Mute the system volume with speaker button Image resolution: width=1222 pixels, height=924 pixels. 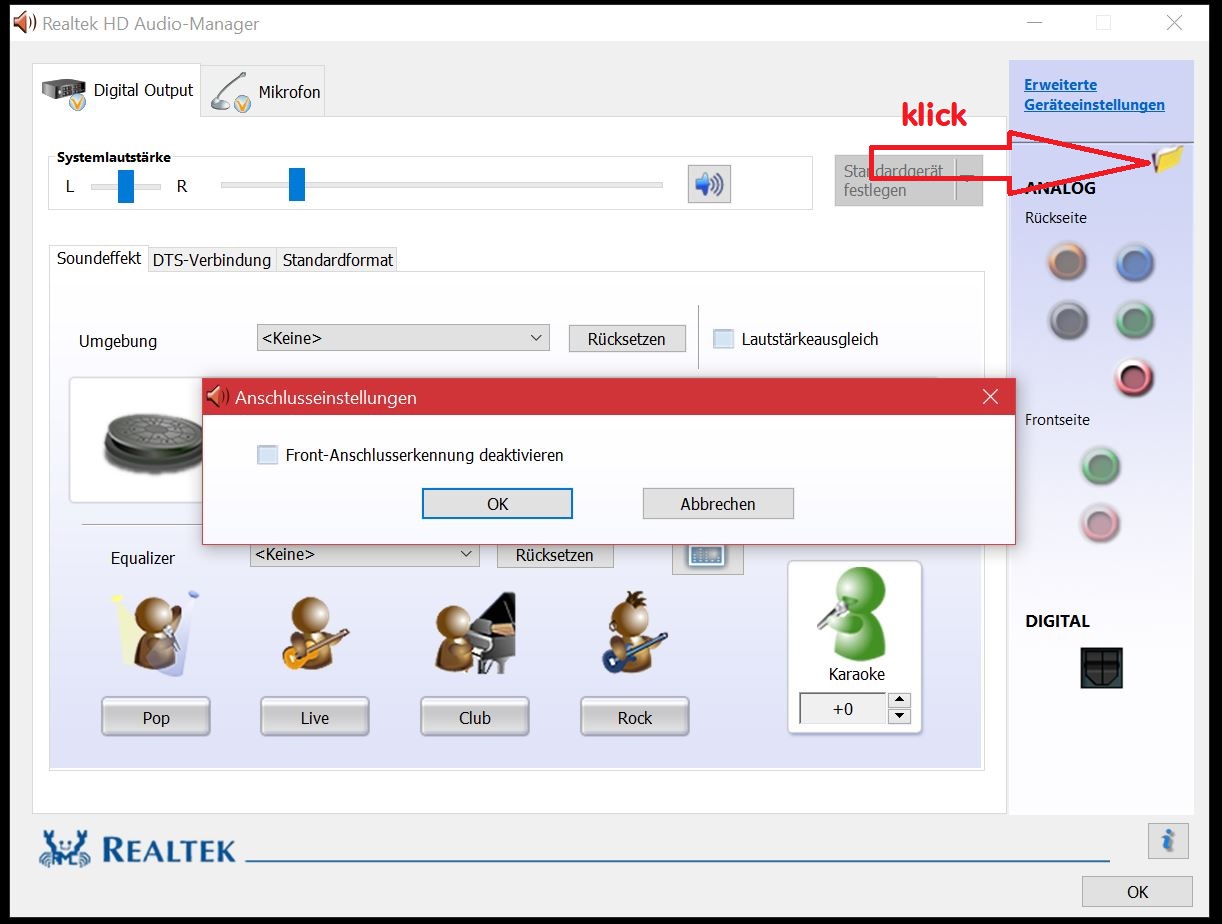[709, 184]
